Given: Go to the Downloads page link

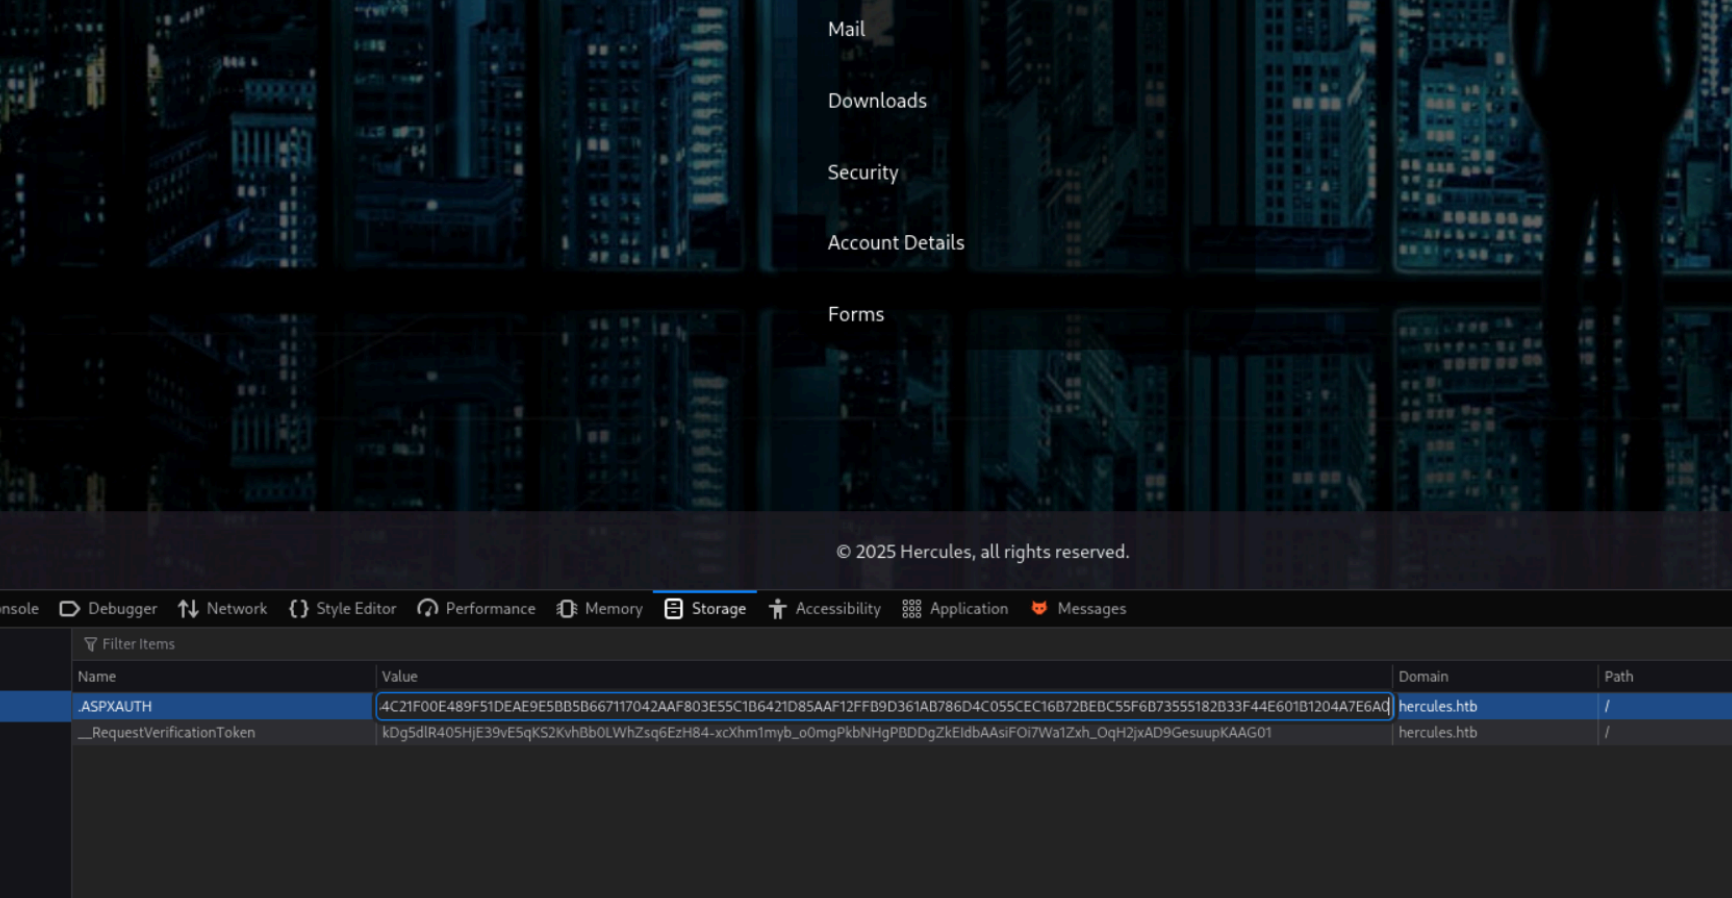Looking at the screenshot, I should coord(877,101).
